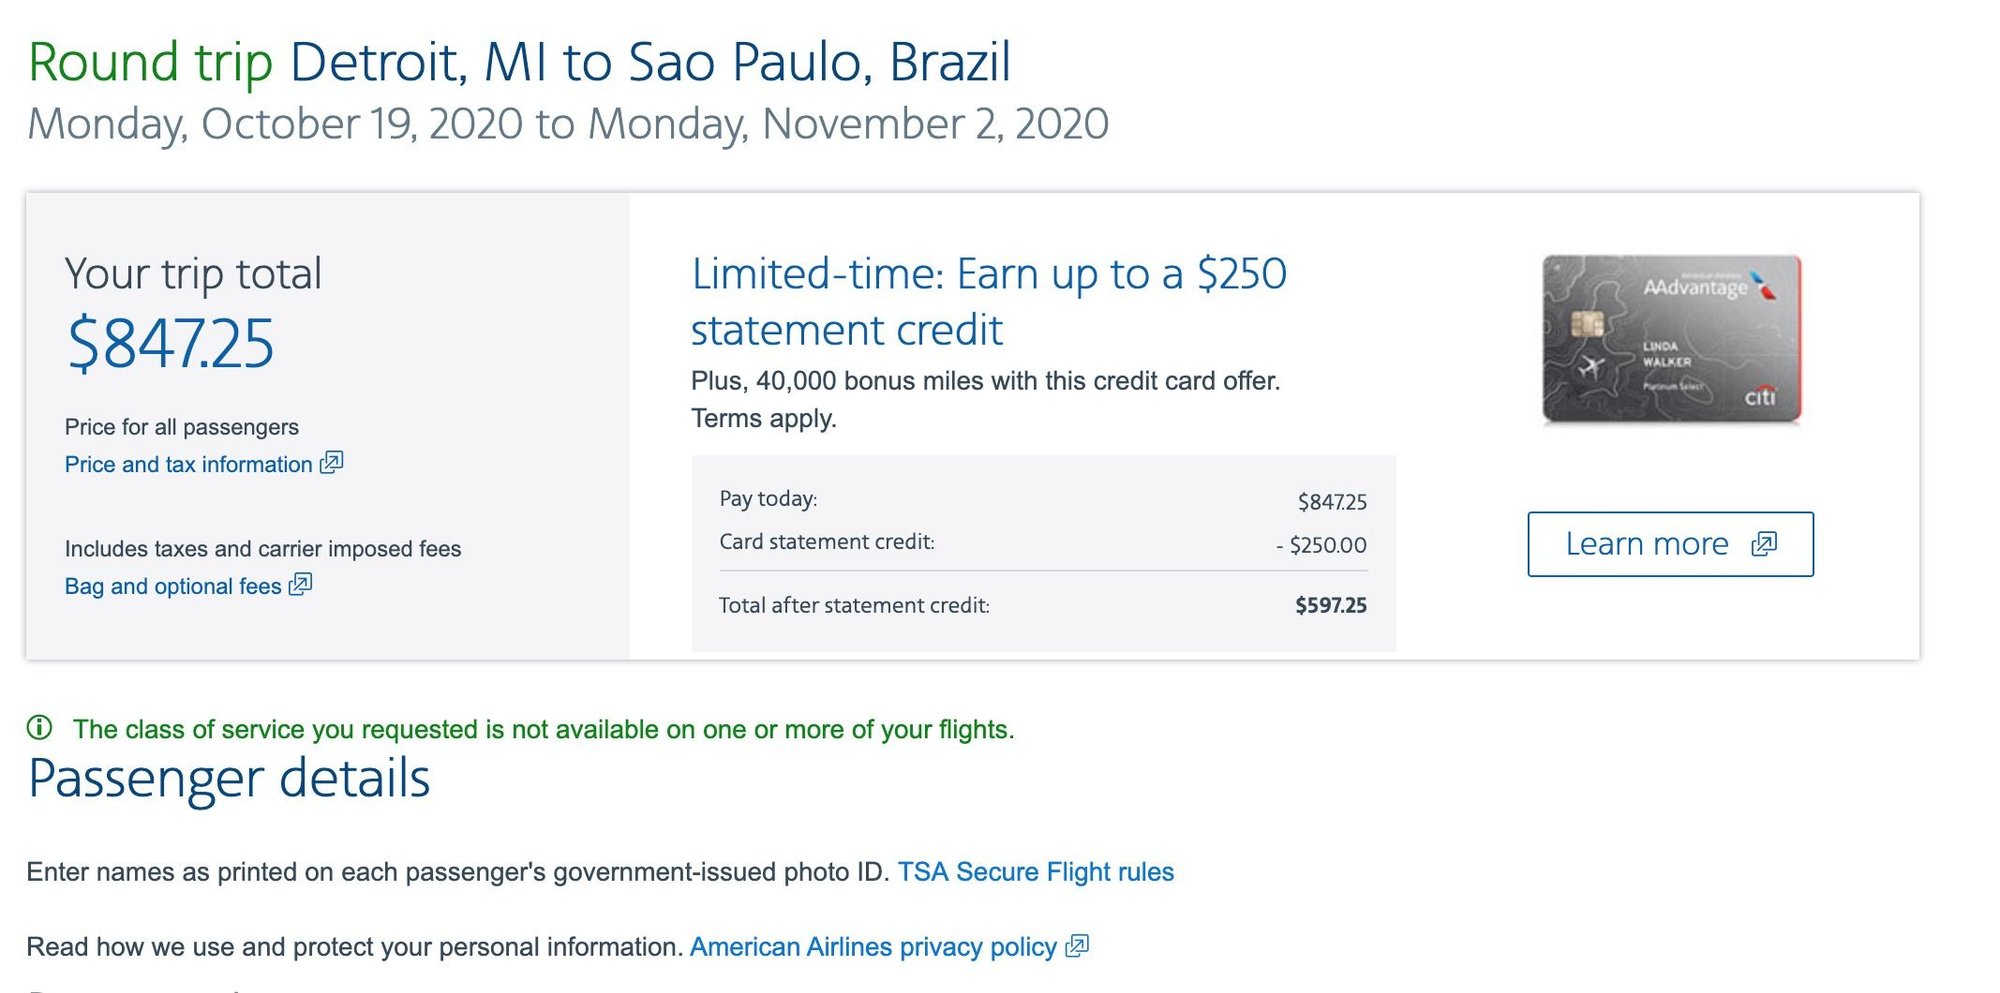Open the Bag and optional fees link
Image resolution: width=2000 pixels, height=993 pixels.
tap(173, 586)
